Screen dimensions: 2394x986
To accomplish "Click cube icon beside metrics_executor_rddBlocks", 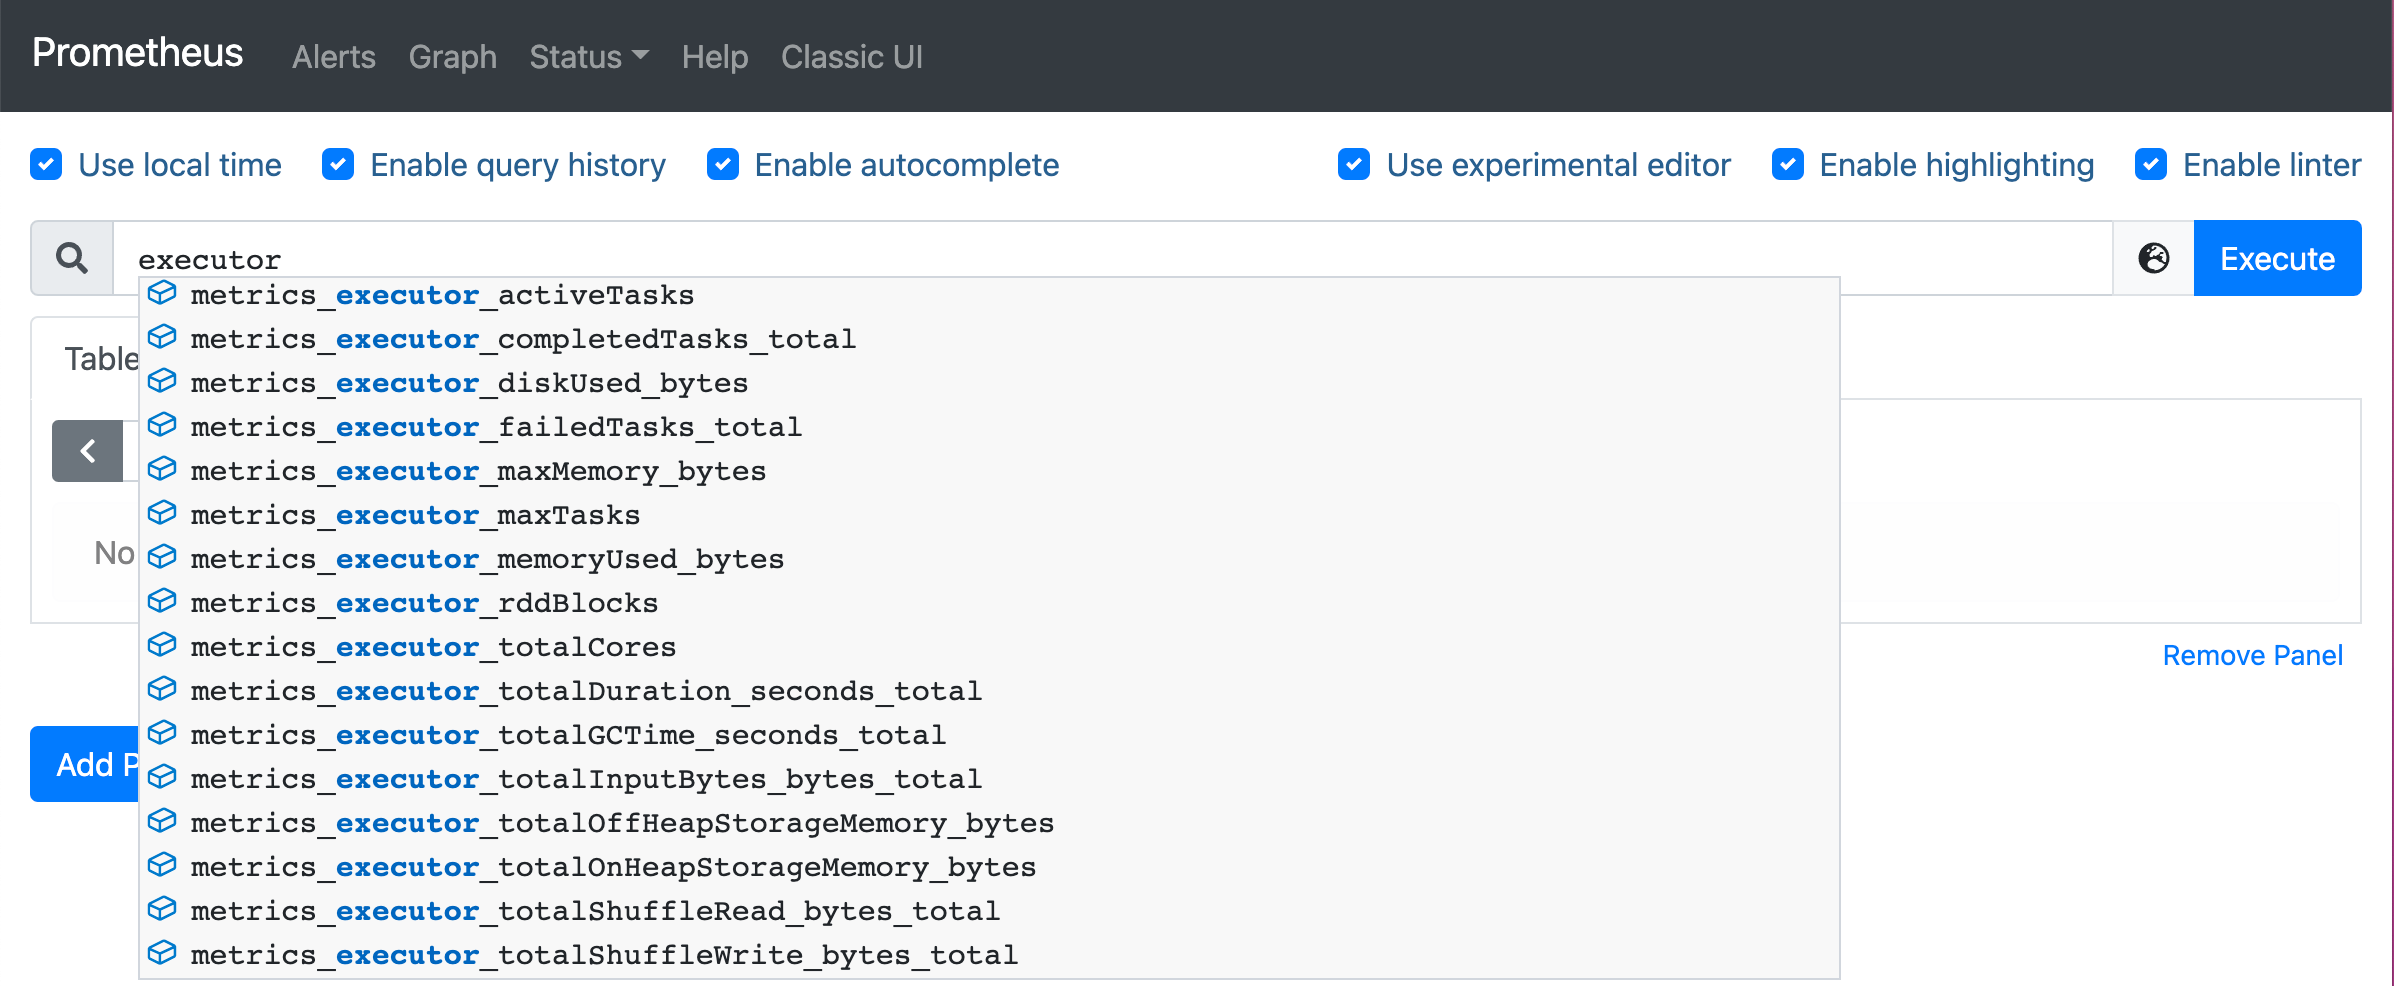I will 162,601.
